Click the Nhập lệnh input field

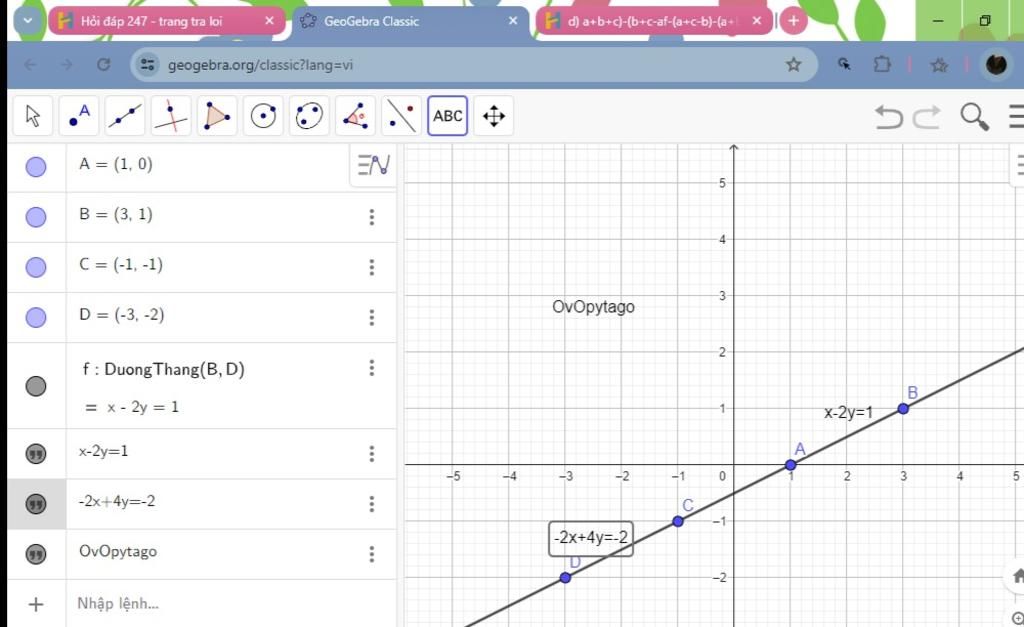(232, 603)
